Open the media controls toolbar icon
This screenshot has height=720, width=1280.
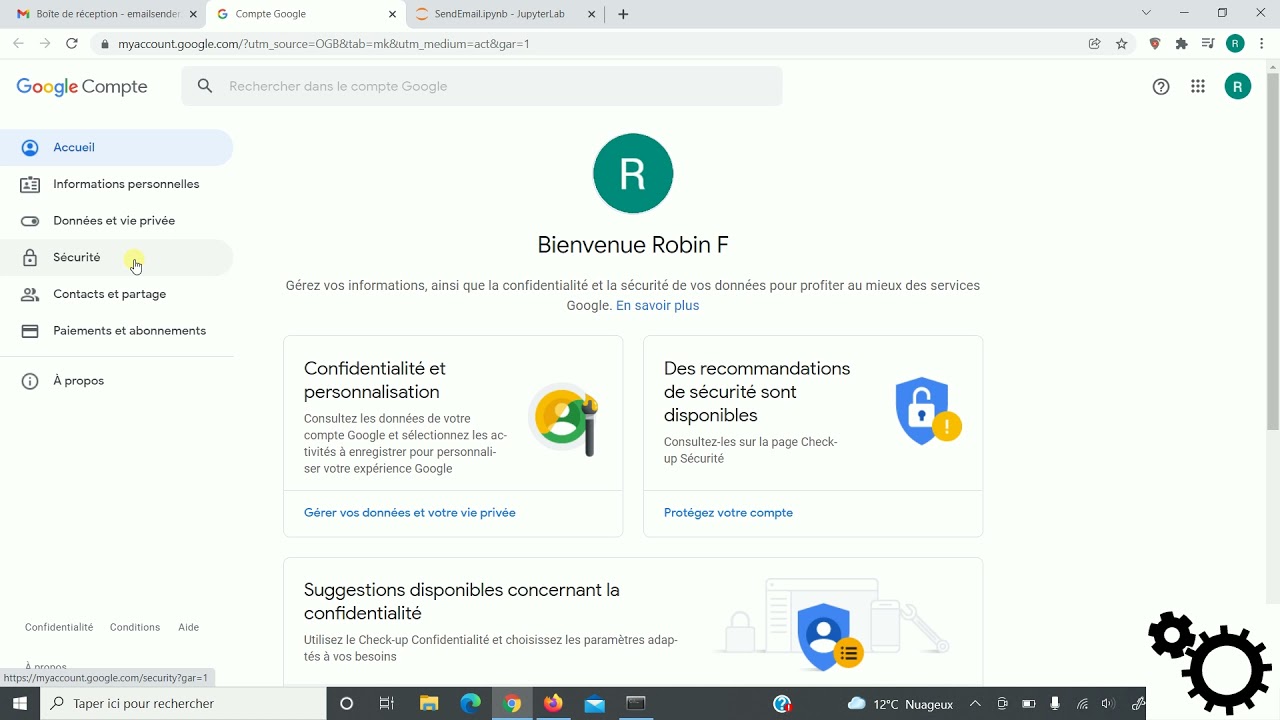1208,44
